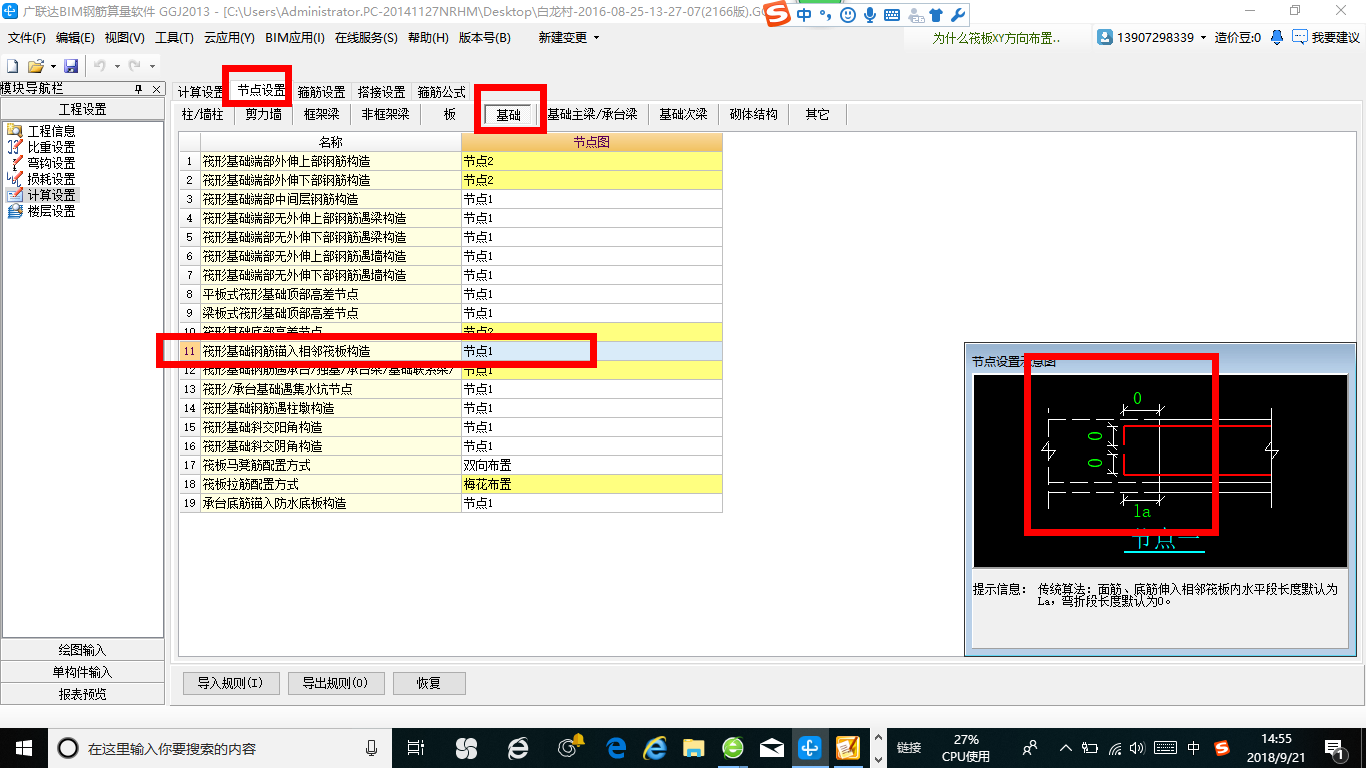Click the Save floppy disk icon
The height and width of the screenshot is (768, 1366).
pyautogui.click(x=71, y=66)
